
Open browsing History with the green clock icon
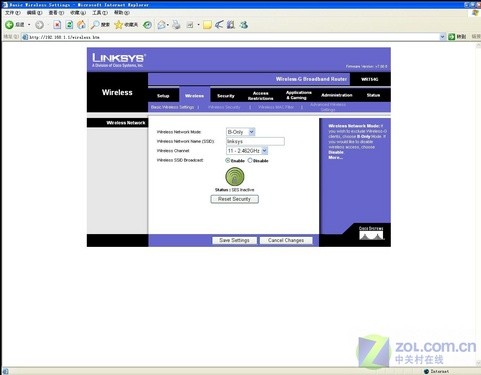[x=147, y=25]
